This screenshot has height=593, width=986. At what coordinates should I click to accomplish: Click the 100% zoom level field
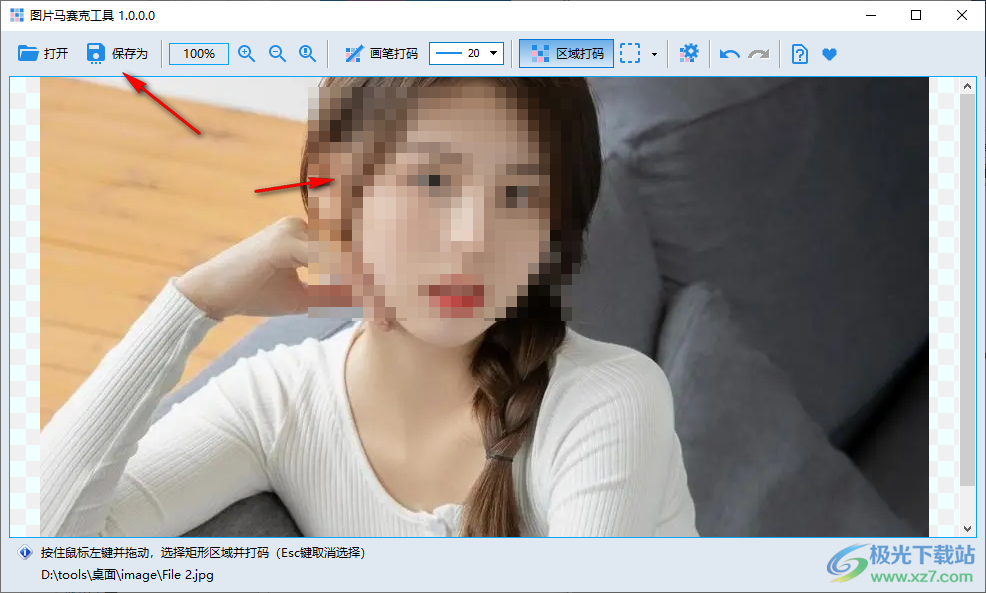(x=199, y=53)
